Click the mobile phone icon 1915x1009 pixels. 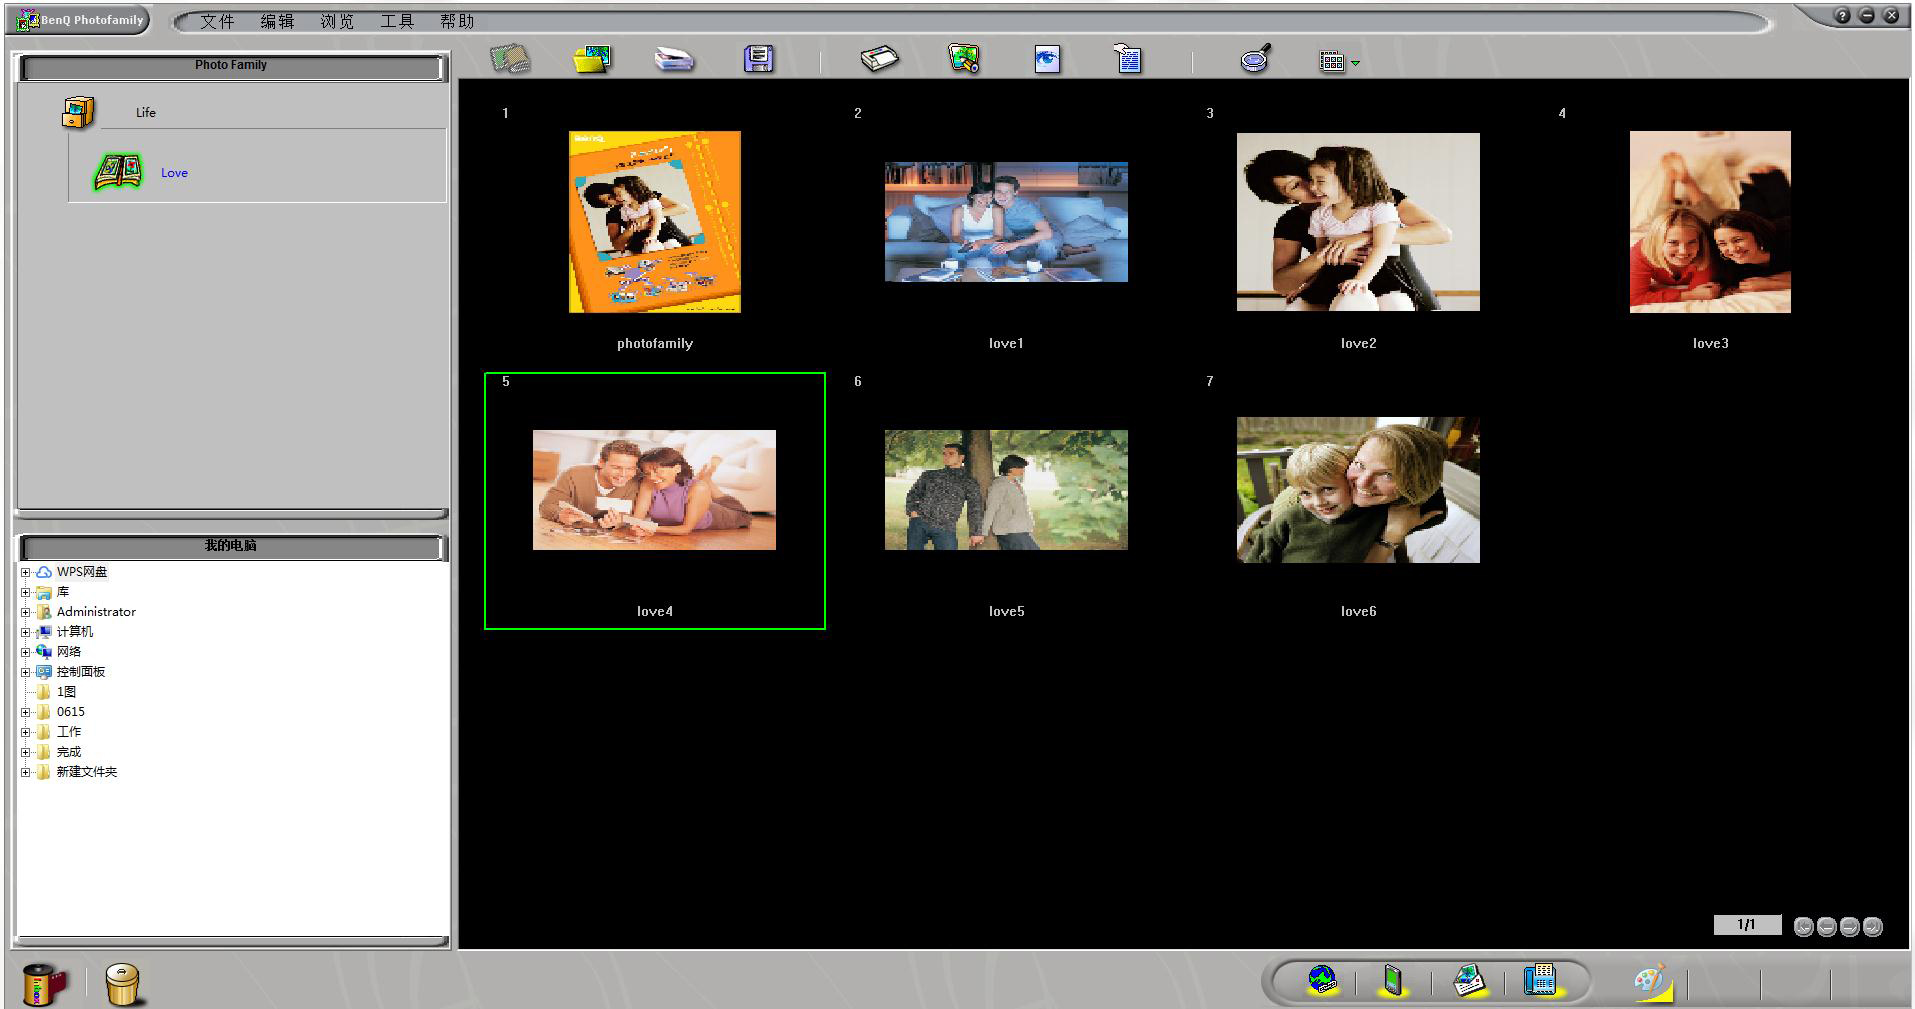1392,980
